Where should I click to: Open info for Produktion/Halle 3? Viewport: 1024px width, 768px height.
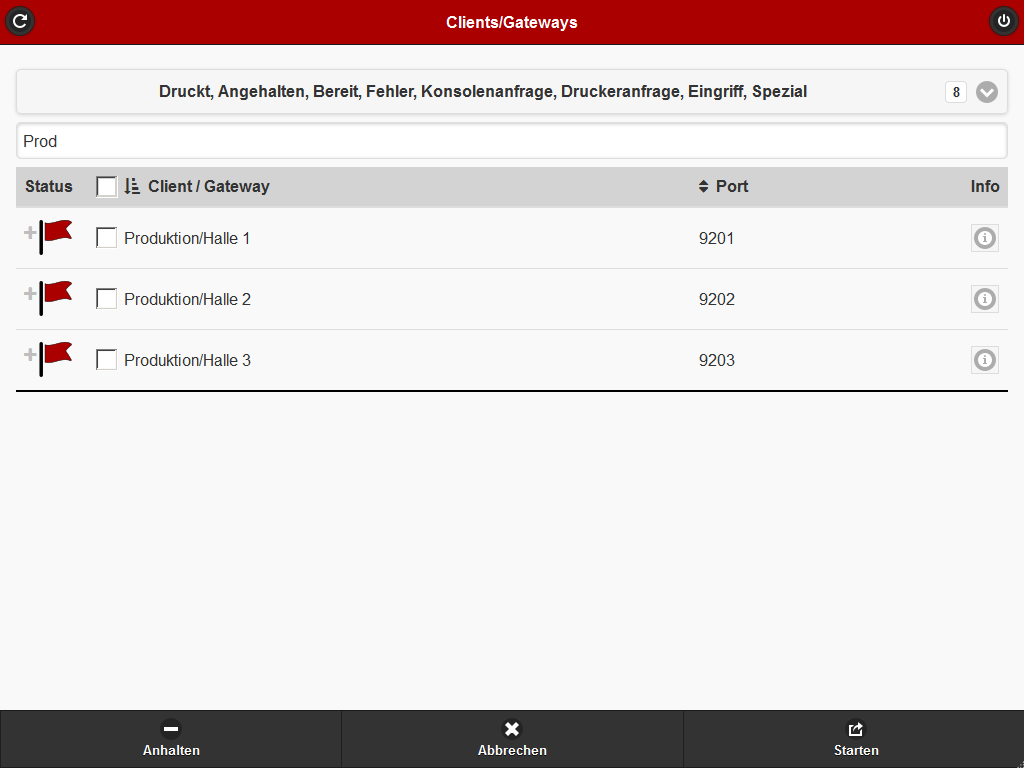985,360
